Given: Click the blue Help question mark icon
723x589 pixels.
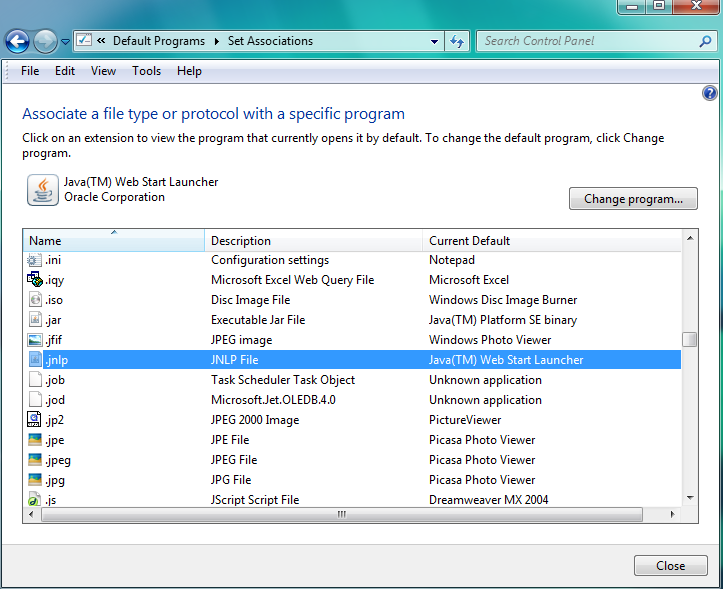Looking at the screenshot, I should point(709,94).
